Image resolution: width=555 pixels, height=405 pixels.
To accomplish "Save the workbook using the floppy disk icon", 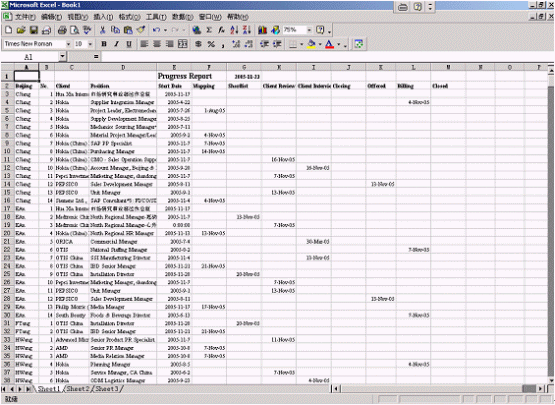I will [x=34, y=30].
